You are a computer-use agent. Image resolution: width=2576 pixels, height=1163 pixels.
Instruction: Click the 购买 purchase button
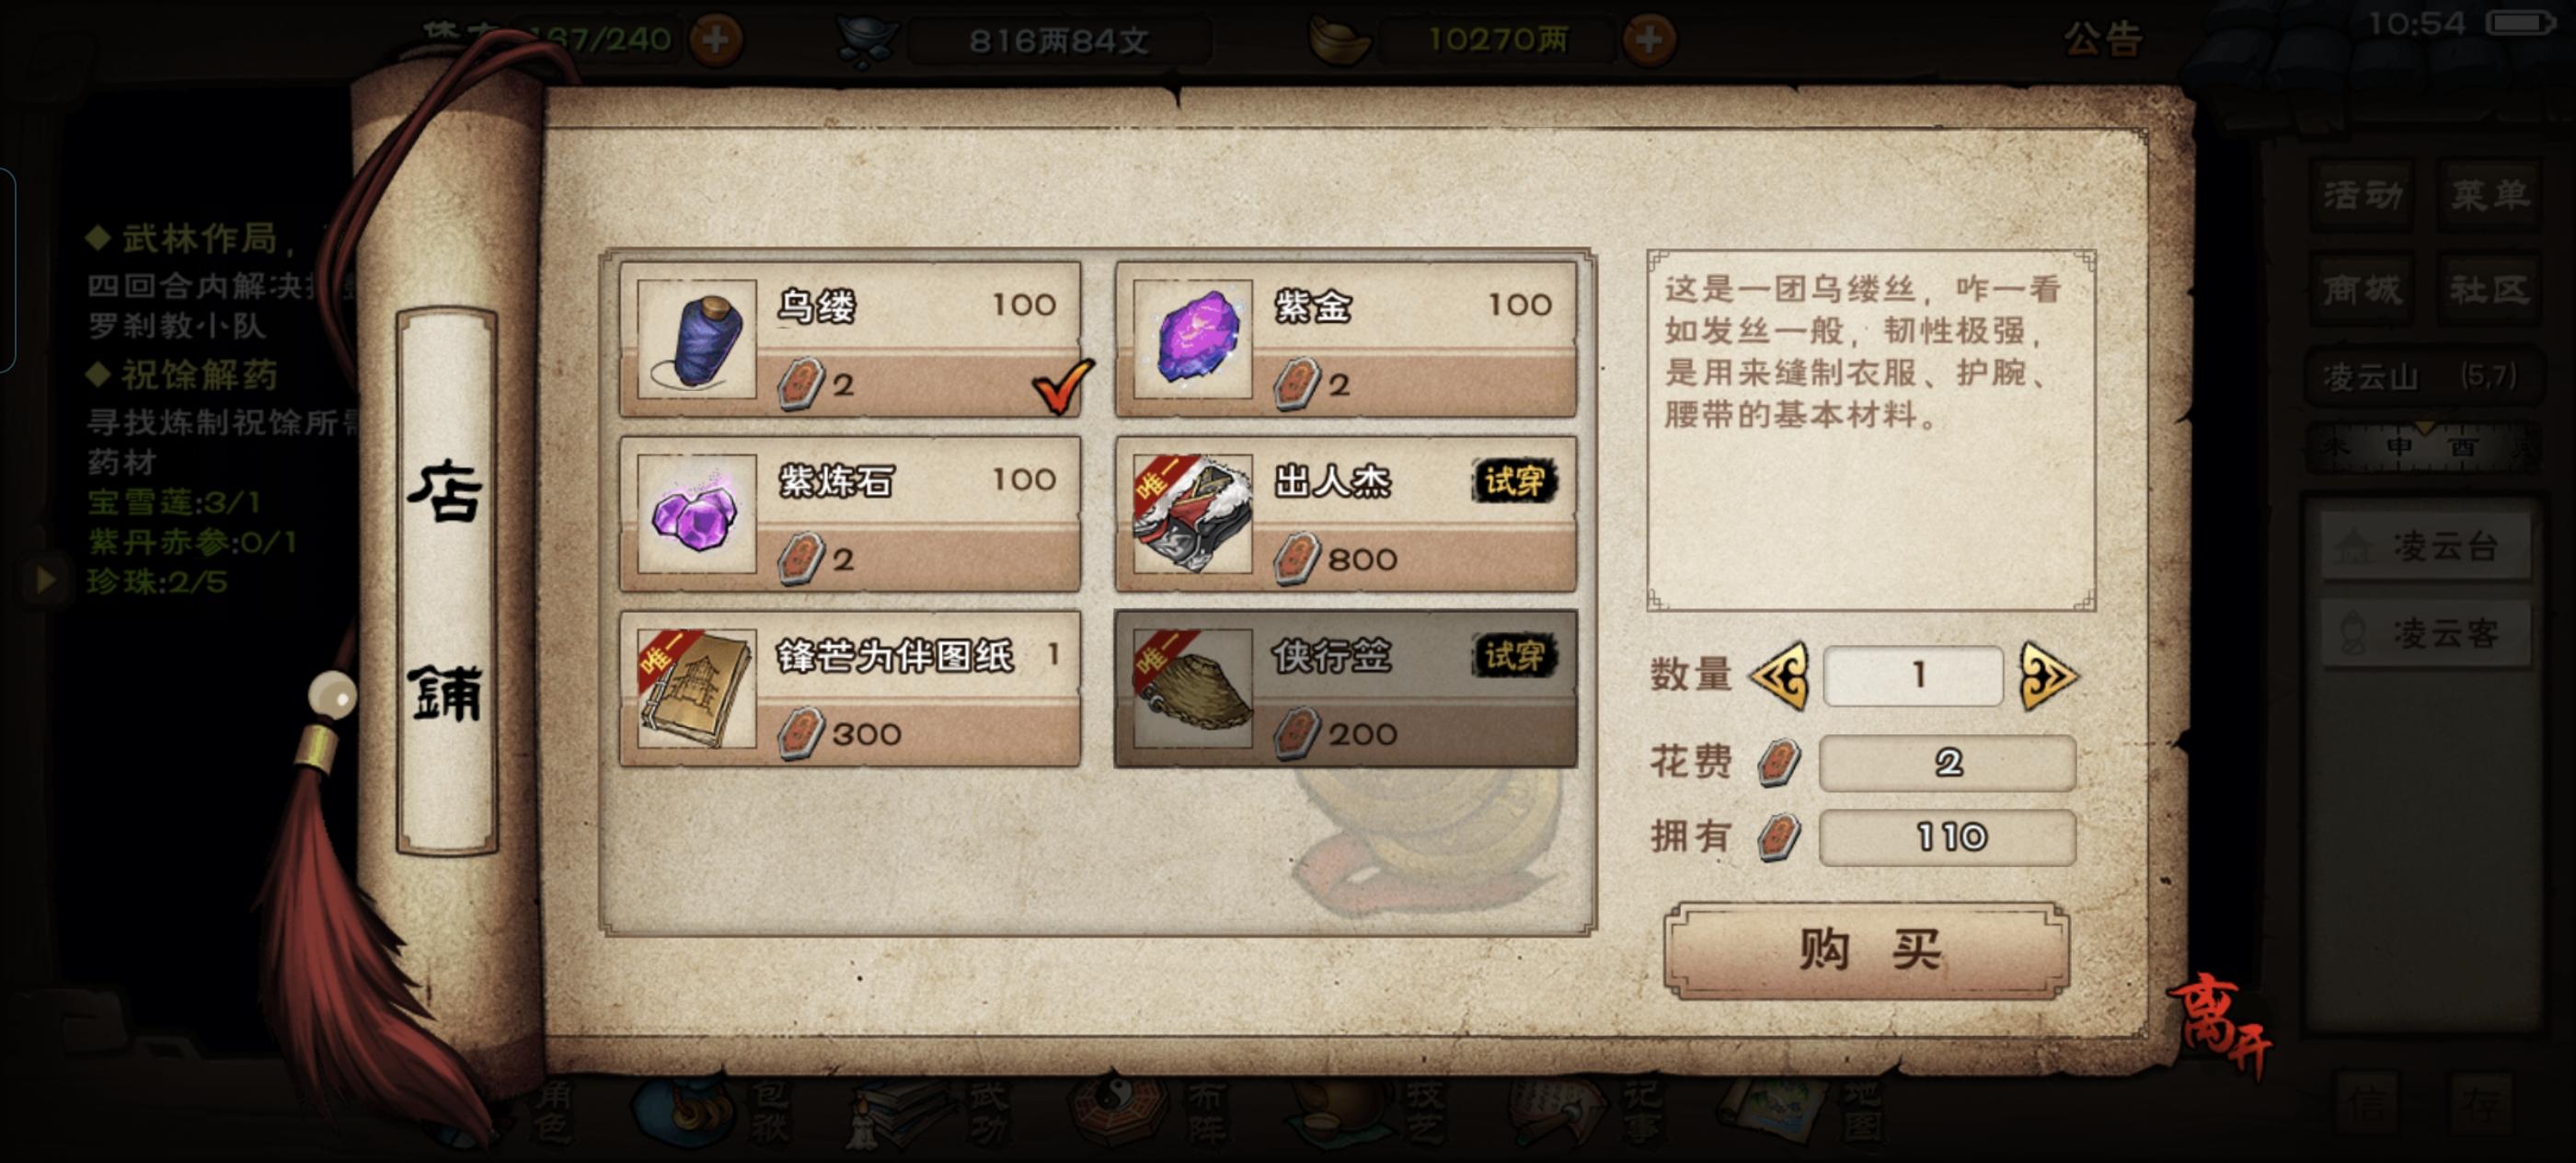pyautogui.click(x=1866, y=950)
